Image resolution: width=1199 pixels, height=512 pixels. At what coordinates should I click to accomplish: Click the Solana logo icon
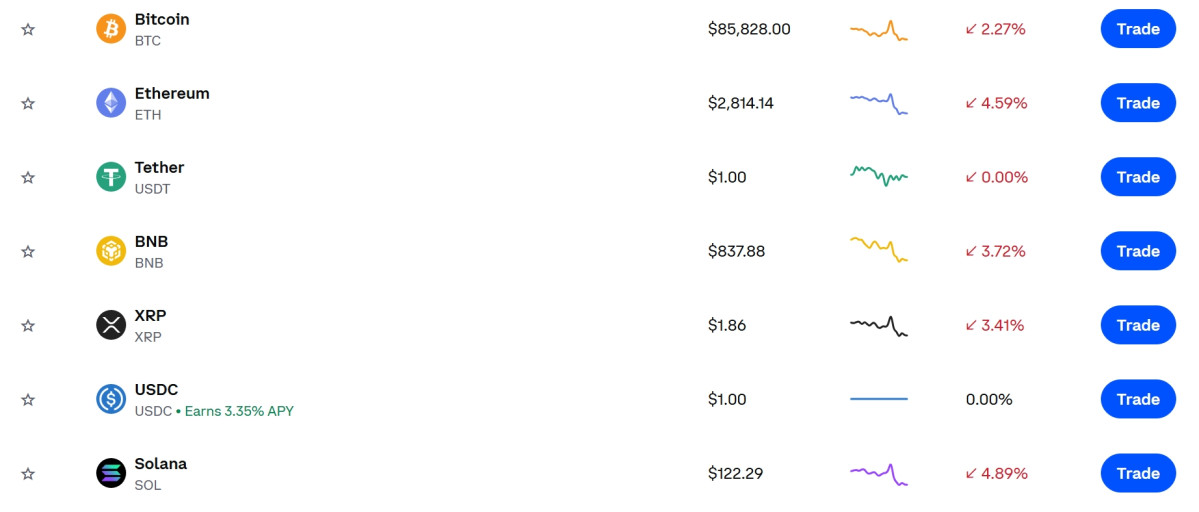tap(111, 473)
